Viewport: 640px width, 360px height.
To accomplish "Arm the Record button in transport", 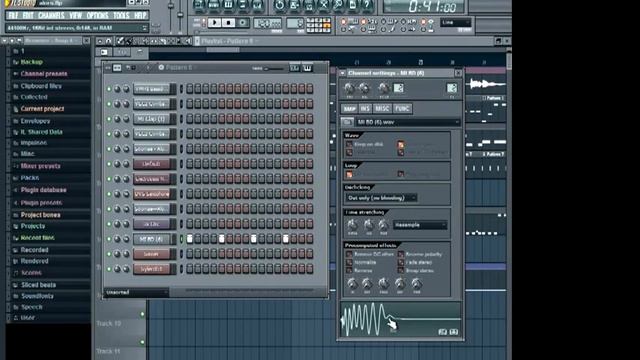I will point(242,23).
